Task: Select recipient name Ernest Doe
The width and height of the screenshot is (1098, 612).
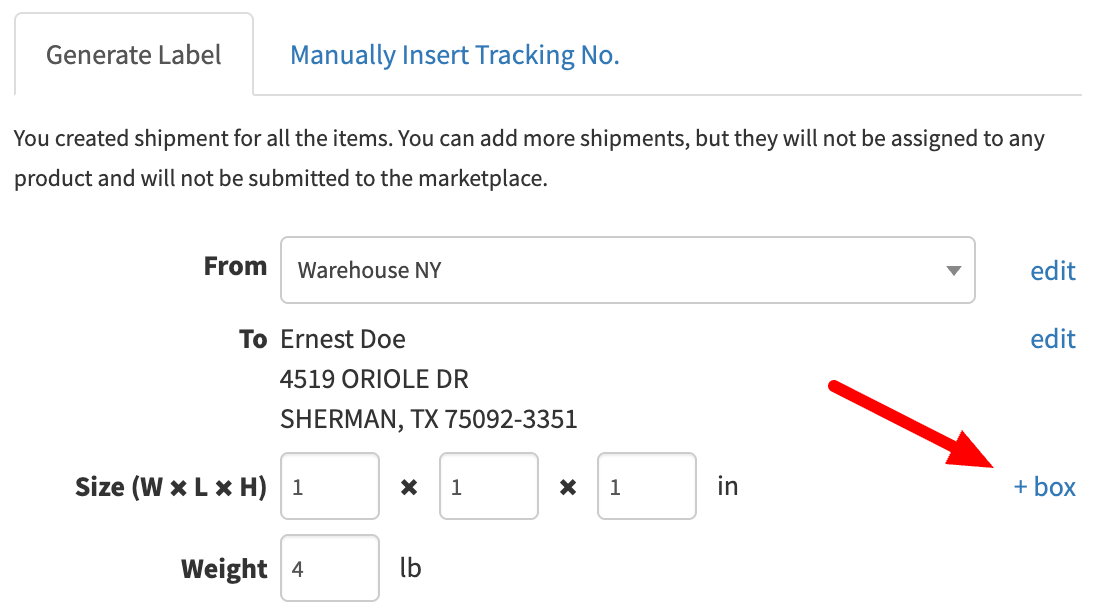Action: click(343, 339)
